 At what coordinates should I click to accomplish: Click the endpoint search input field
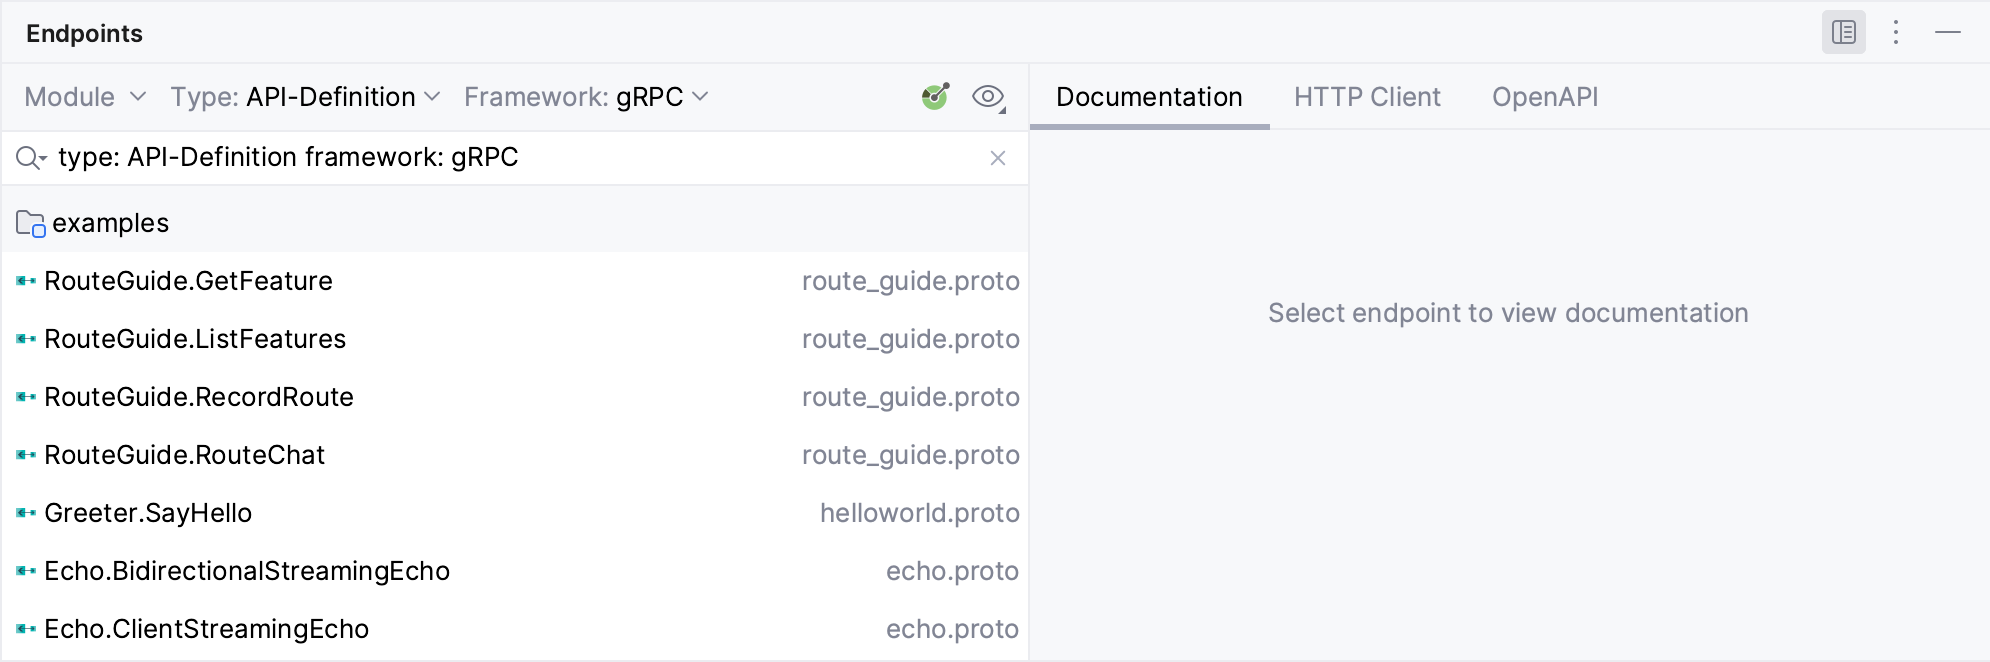pos(500,158)
